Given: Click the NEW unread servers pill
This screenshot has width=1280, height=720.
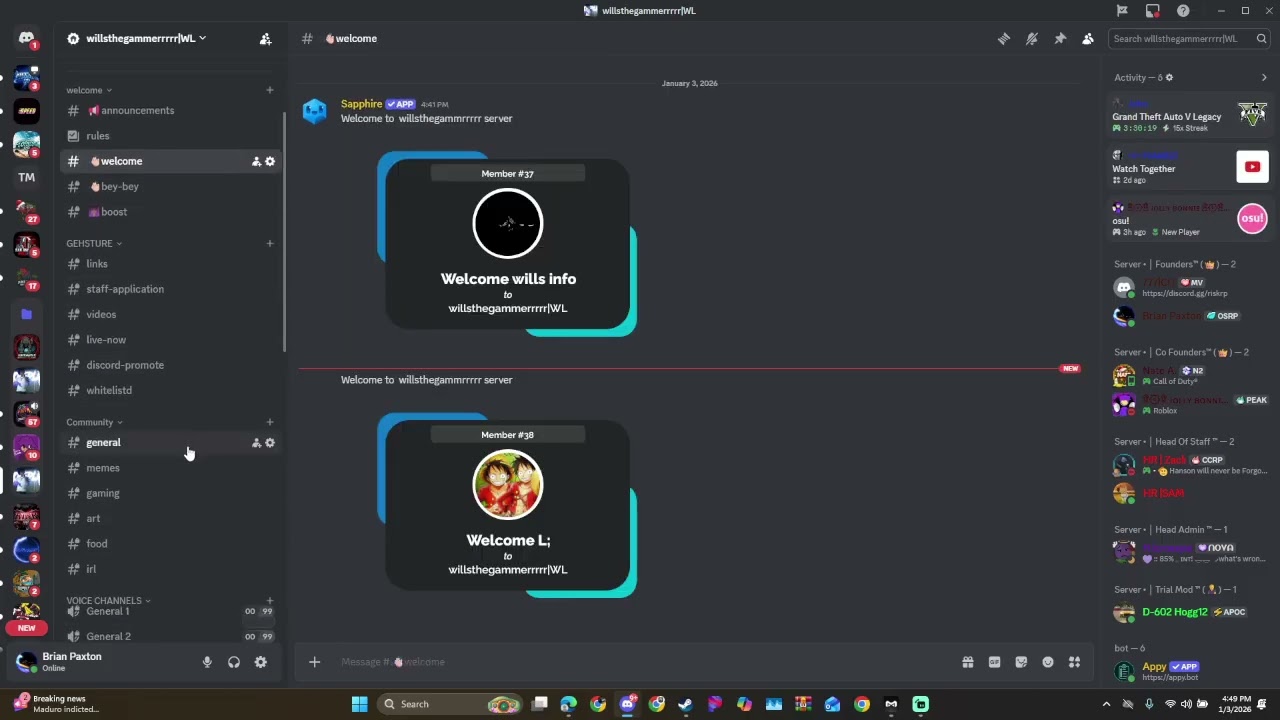Looking at the screenshot, I should tap(27, 628).
